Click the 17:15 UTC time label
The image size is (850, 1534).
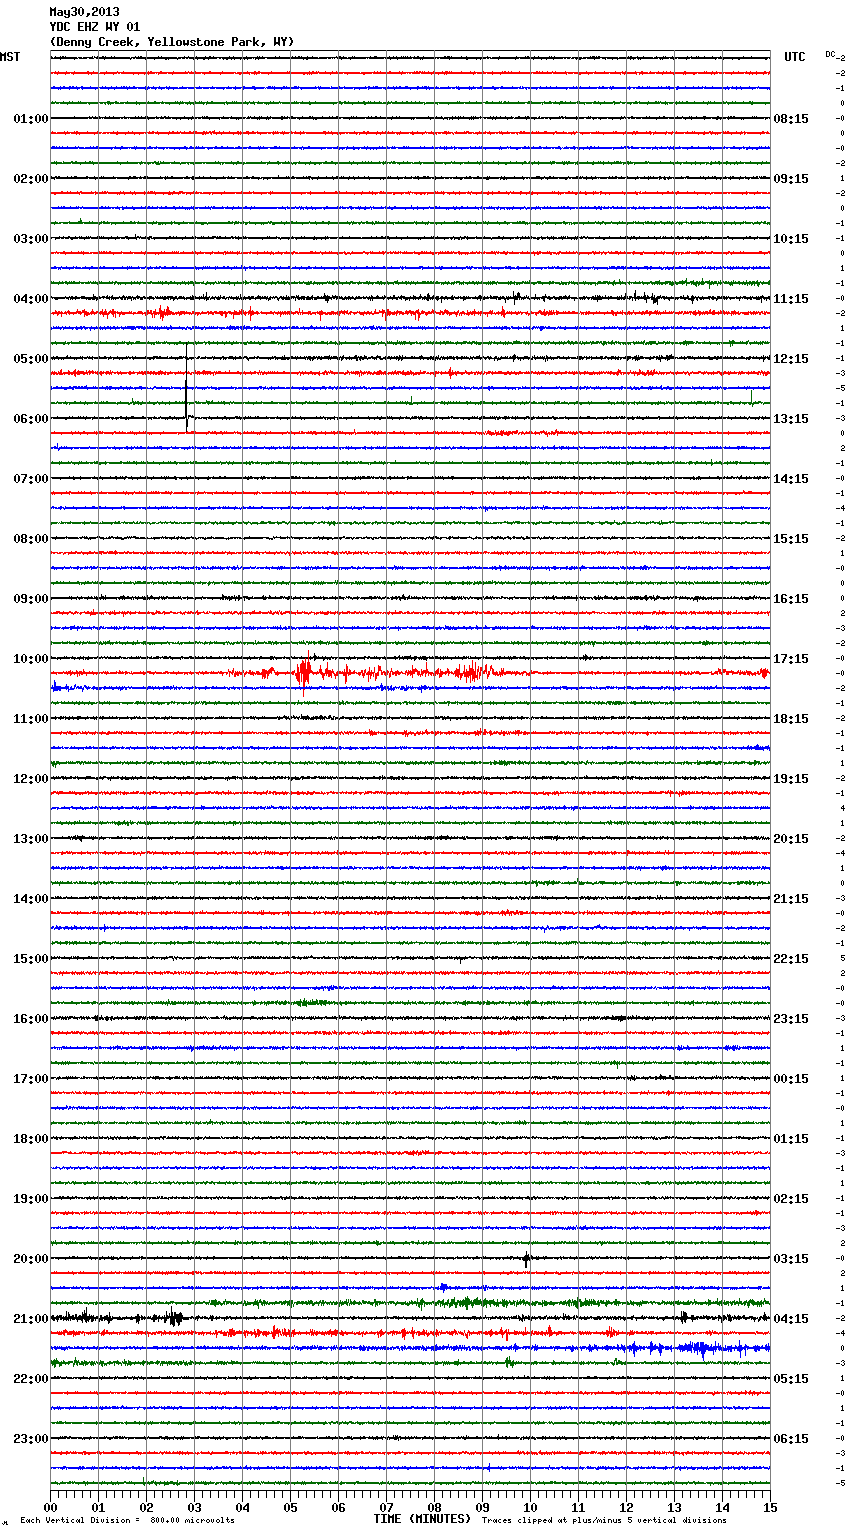791,659
